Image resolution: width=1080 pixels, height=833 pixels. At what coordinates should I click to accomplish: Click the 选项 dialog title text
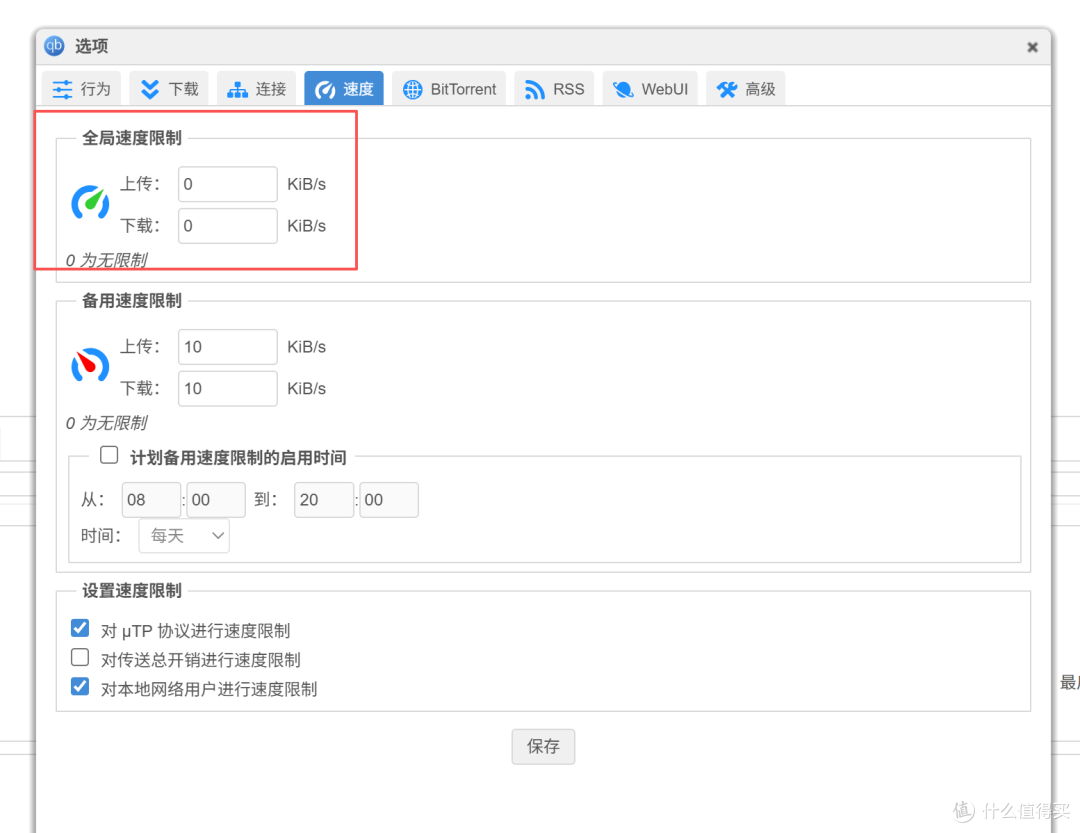(92, 46)
